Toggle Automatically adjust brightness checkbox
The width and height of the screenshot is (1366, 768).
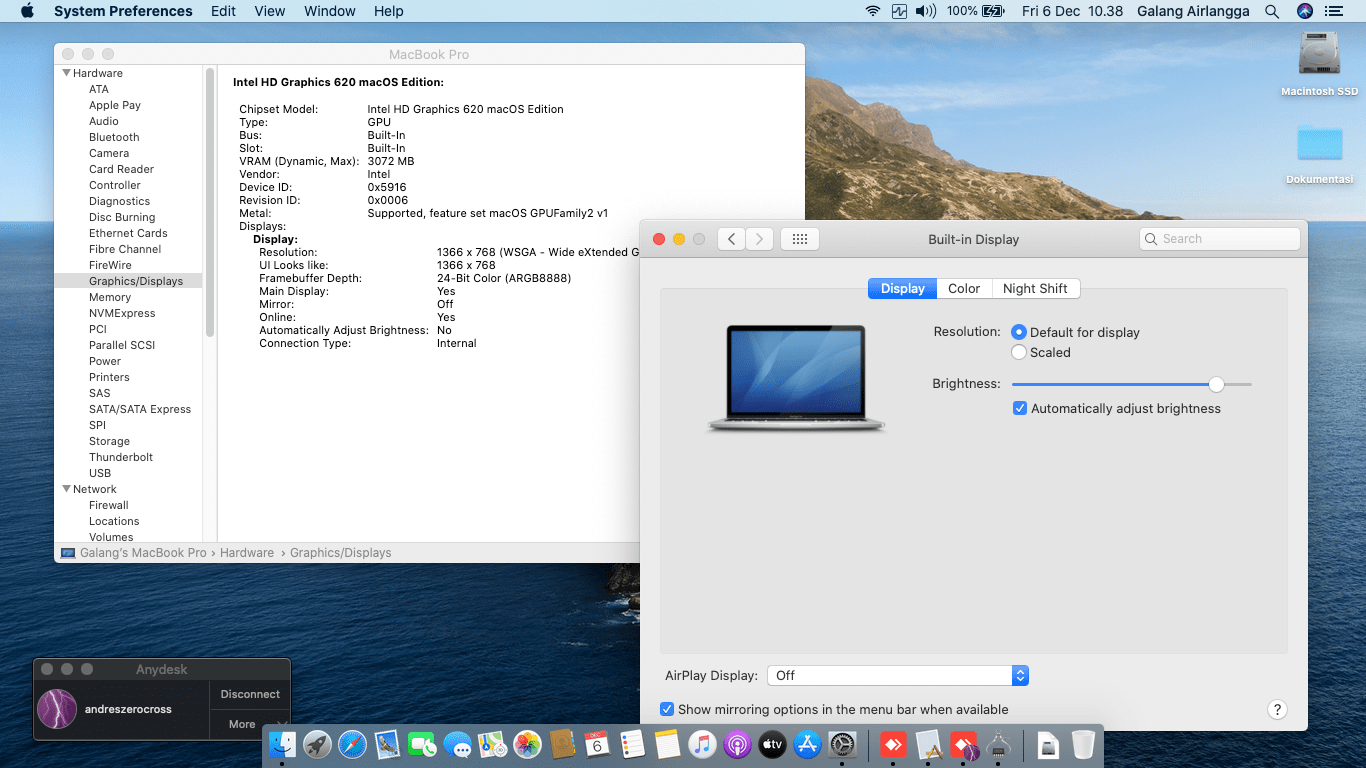coord(1020,408)
